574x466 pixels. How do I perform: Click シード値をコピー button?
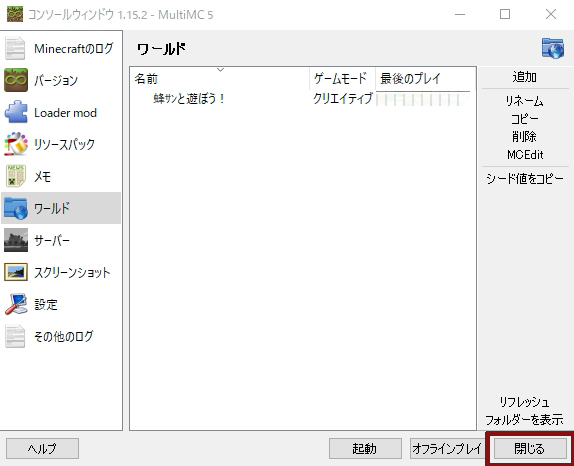525,179
